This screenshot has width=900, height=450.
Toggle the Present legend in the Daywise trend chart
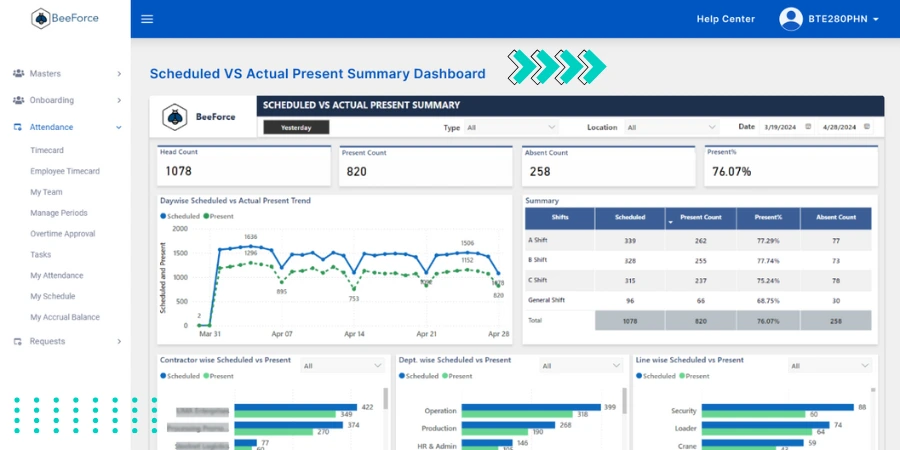[219, 216]
